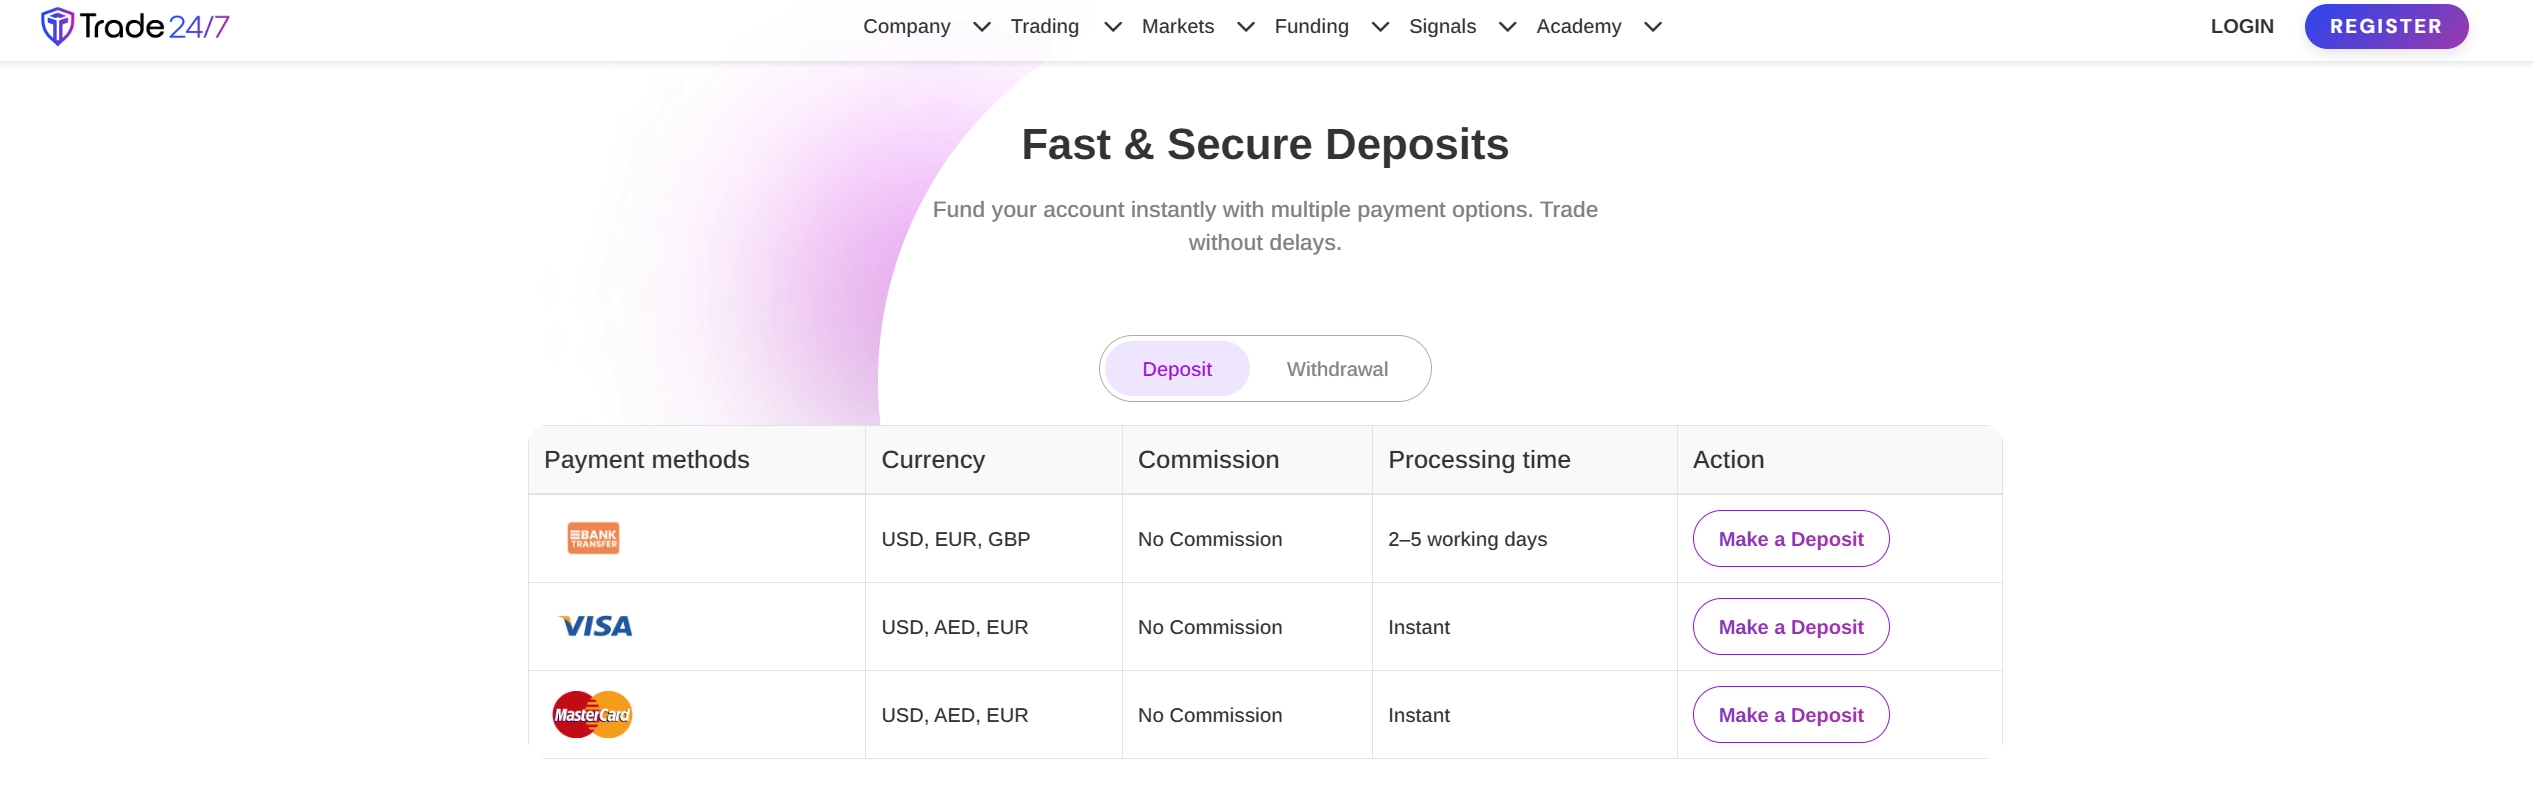
Task: Switch to the Withdrawal tab
Action: pyautogui.click(x=1337, y=369)
